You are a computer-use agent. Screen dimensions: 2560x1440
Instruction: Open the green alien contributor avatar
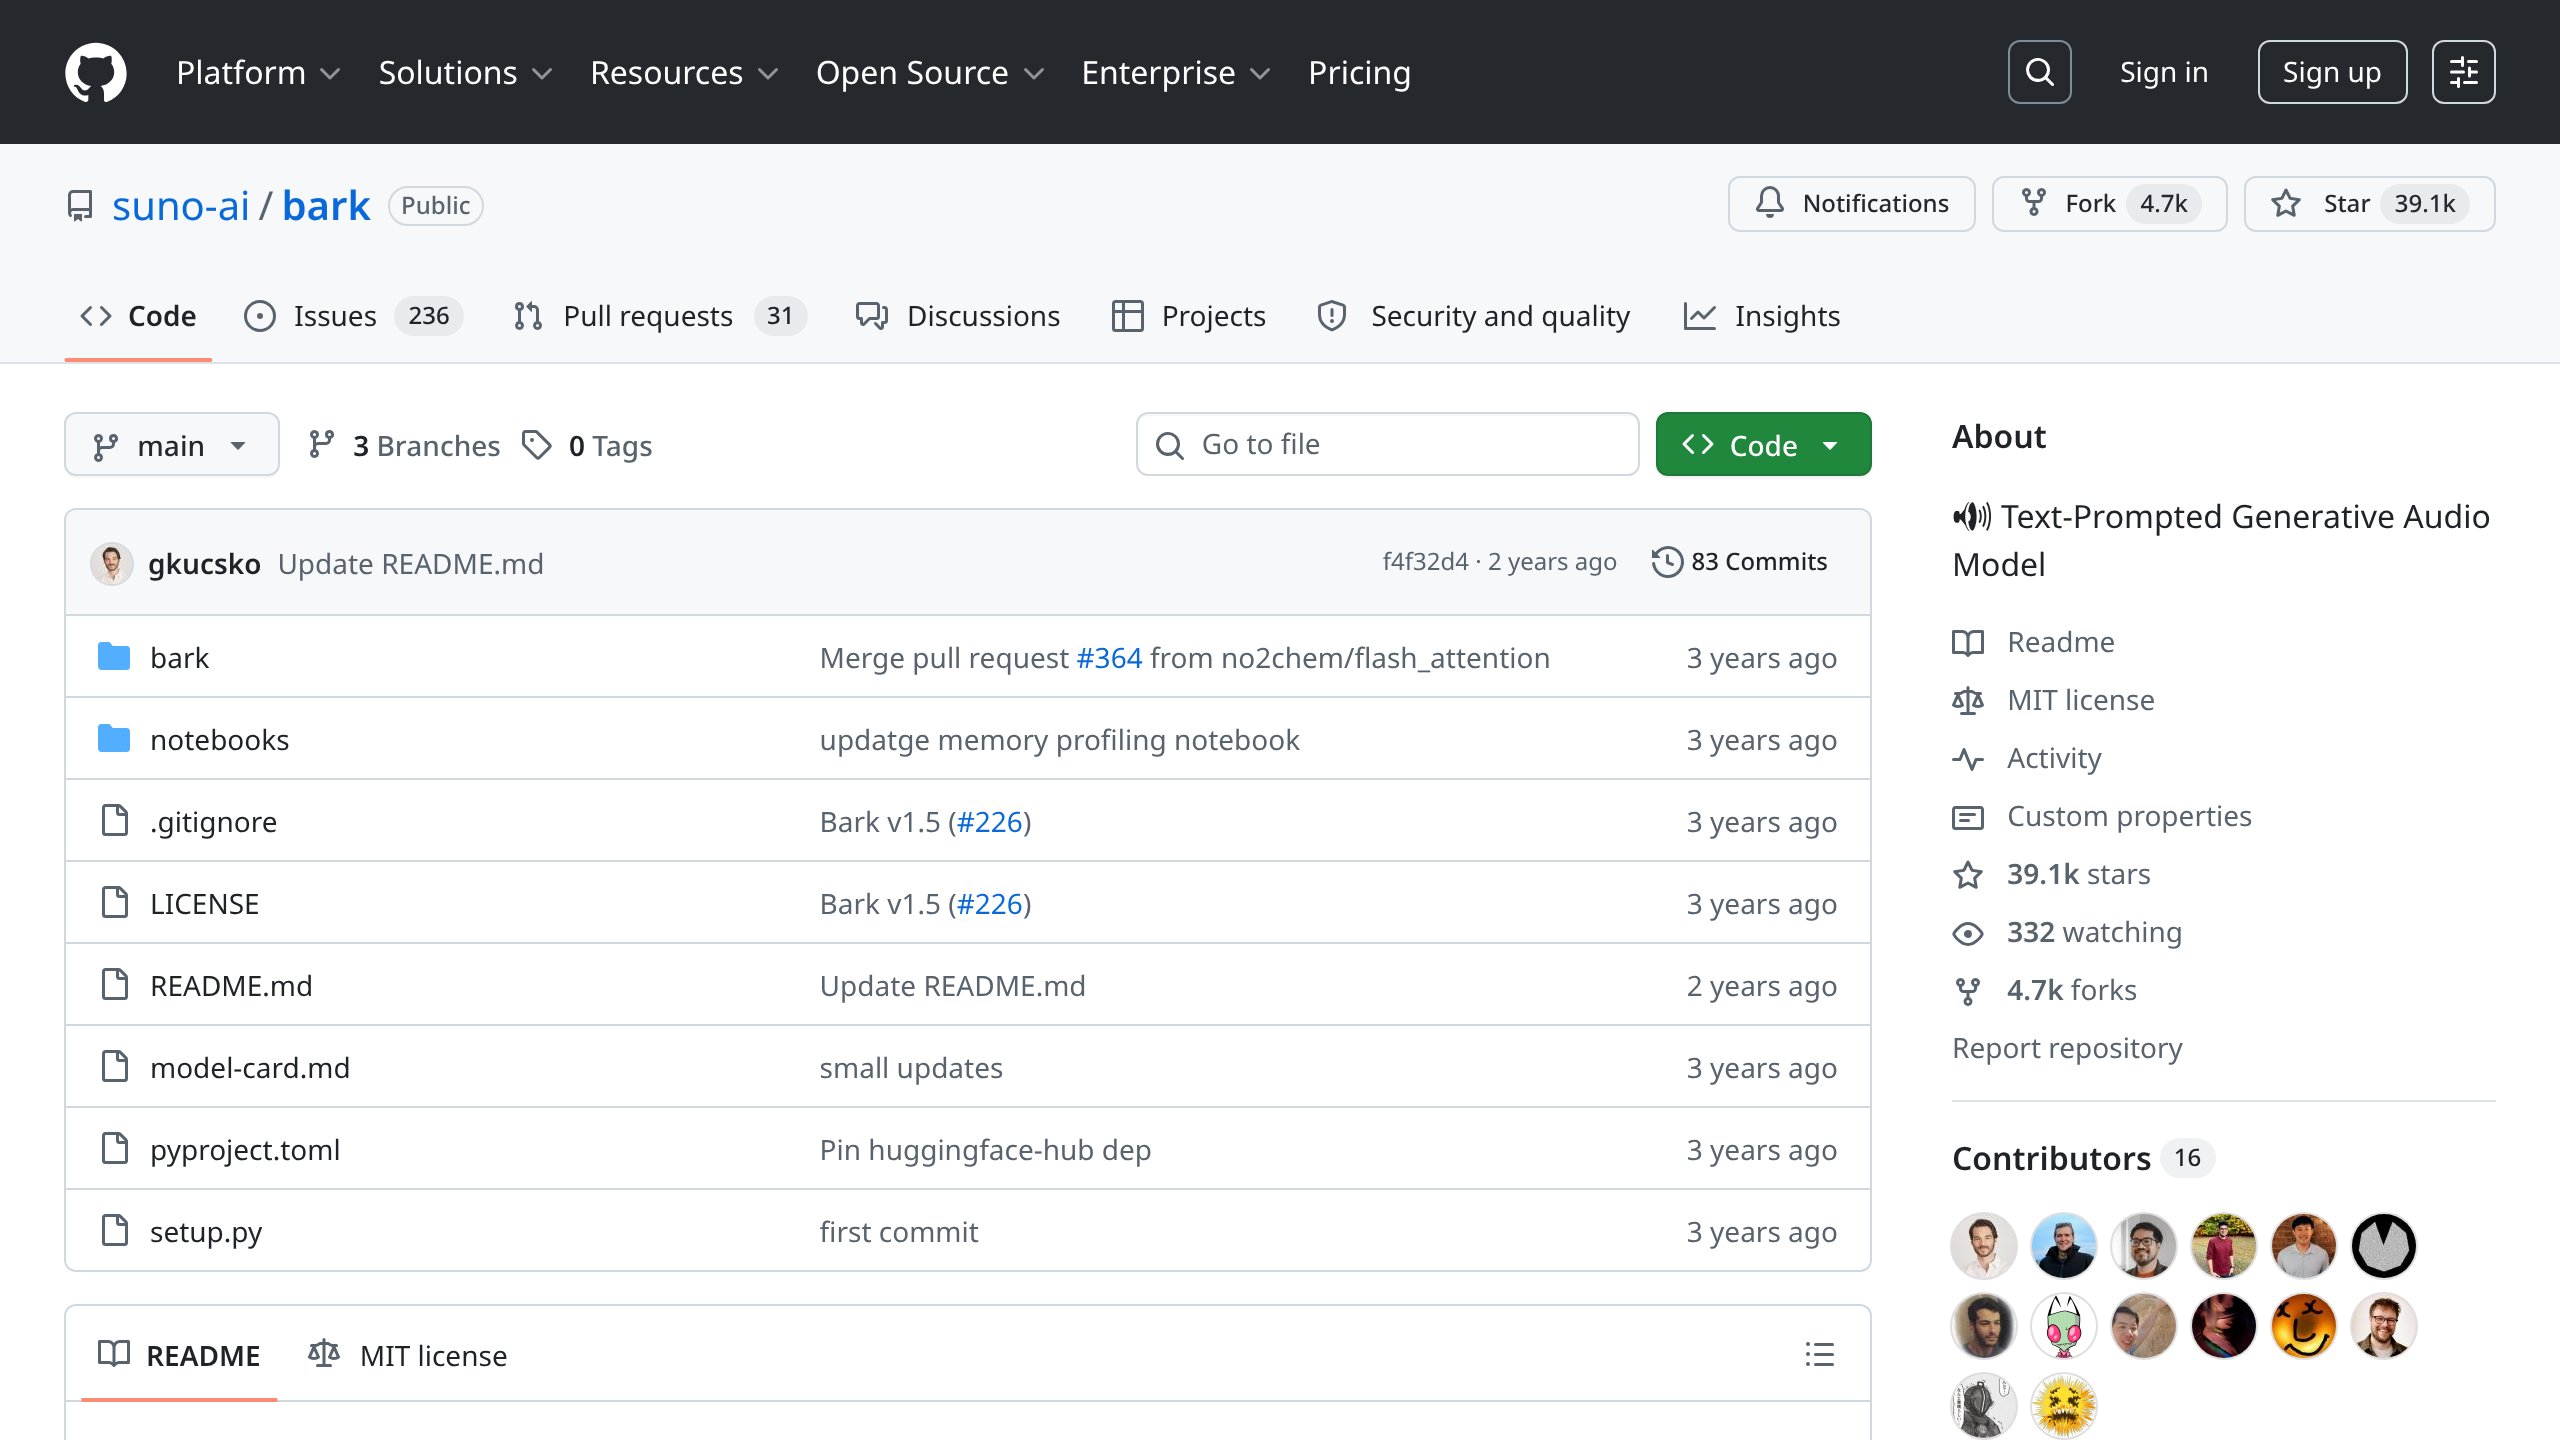tap(2064, 1326)
